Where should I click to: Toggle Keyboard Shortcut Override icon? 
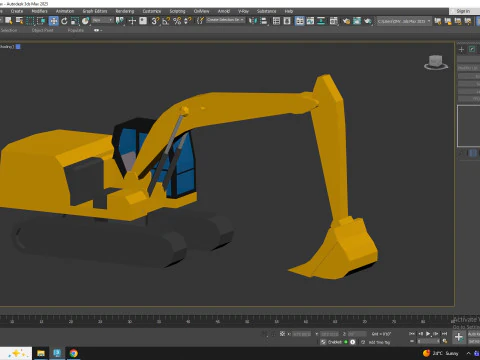[x=143, y=21]
